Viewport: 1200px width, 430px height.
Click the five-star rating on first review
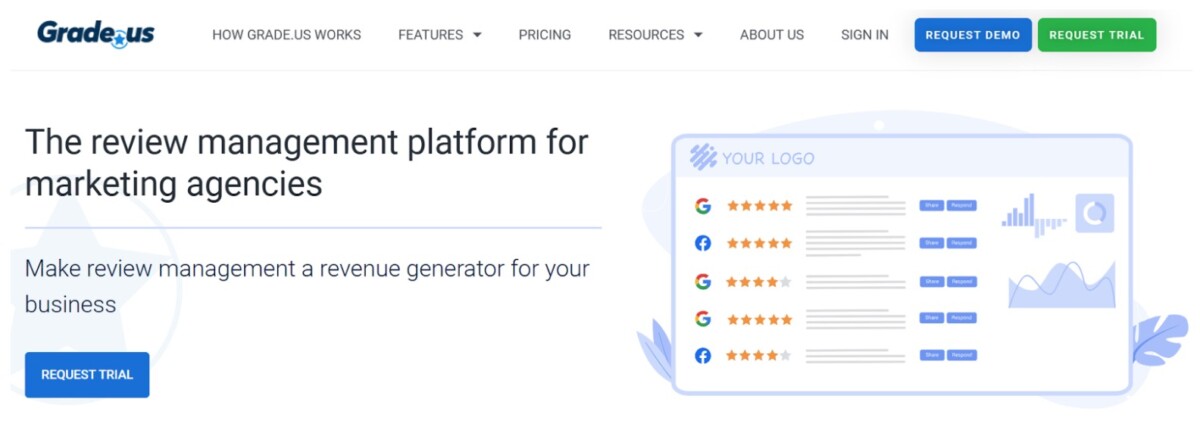click(x=759, y=206)
